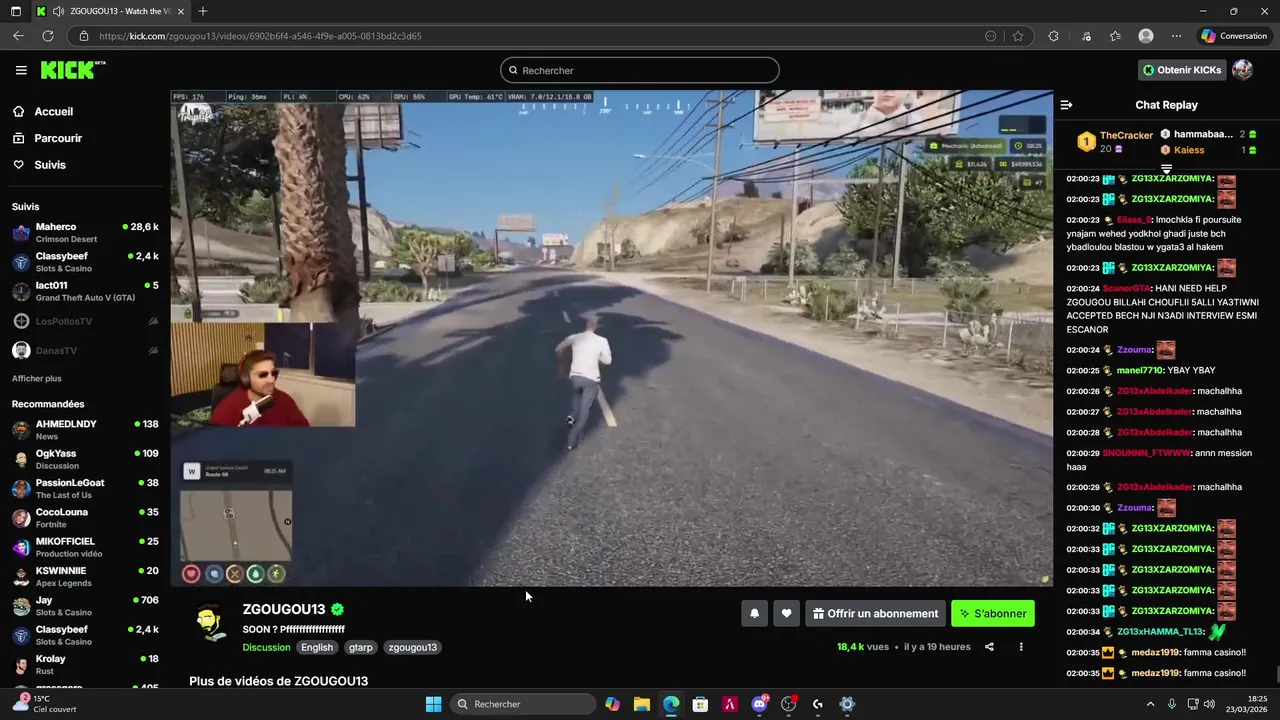The height and width of the screenshot is (720, 1280).
Task: Mute the tab audio speaker icon
Action: point(57,11)
